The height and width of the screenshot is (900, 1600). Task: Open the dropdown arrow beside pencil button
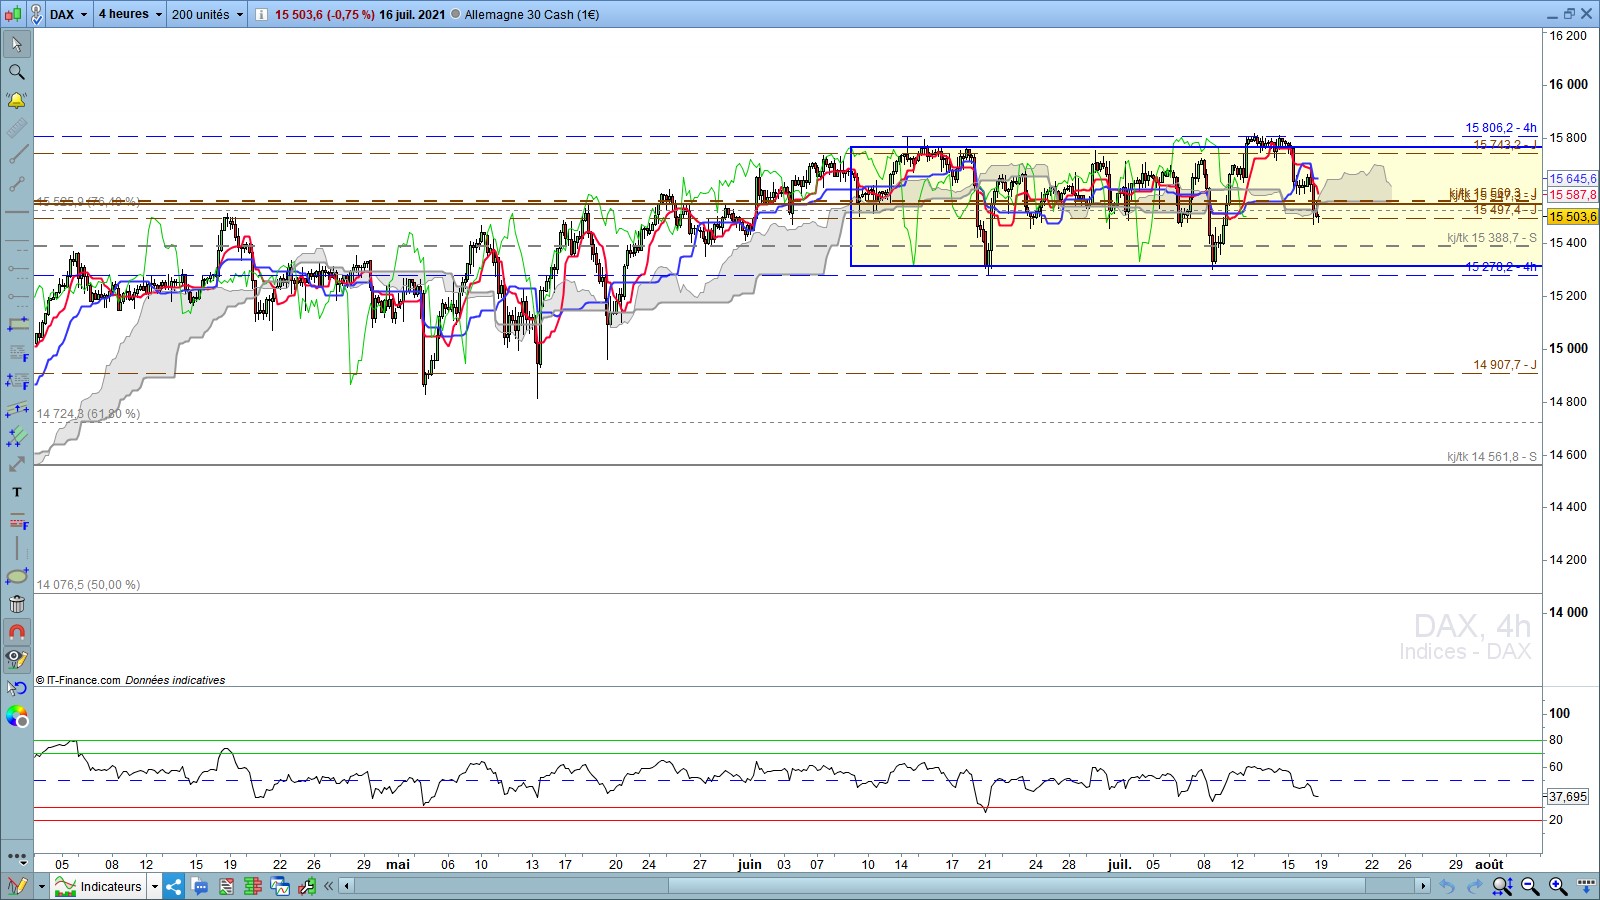[41, 886]
